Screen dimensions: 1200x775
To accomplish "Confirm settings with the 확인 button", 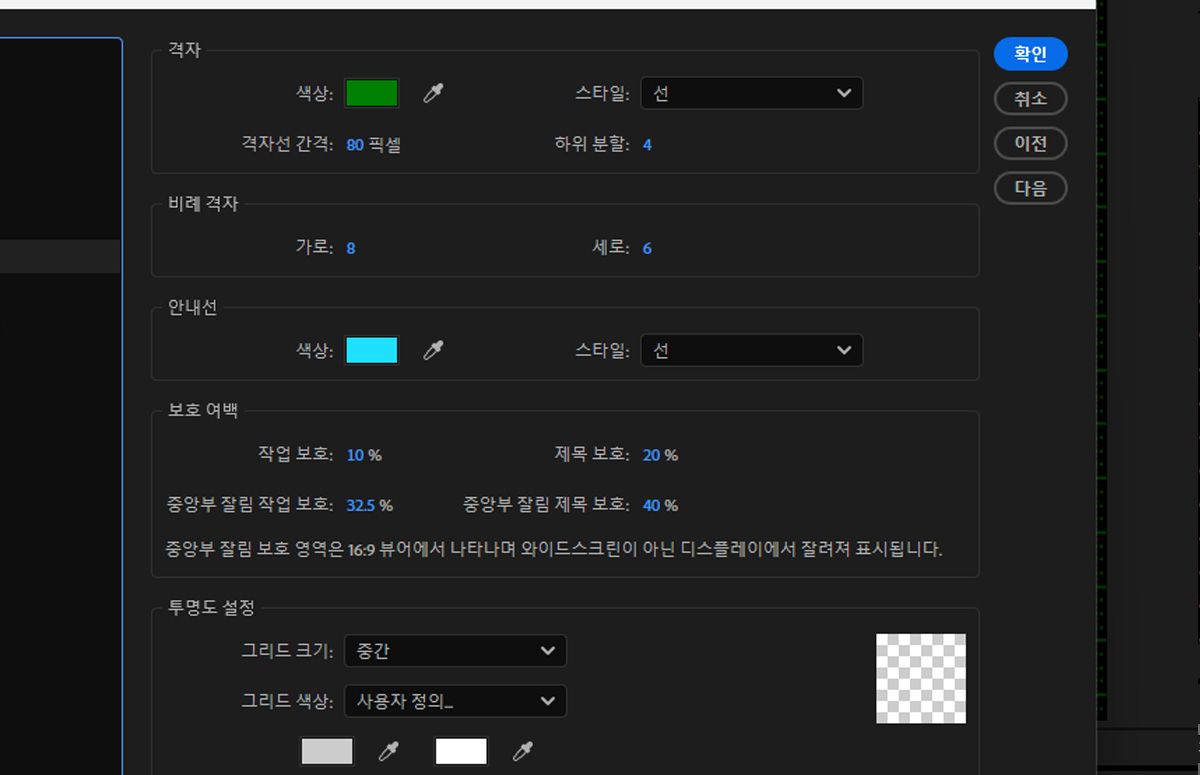I will click(x=1030, y=54).
